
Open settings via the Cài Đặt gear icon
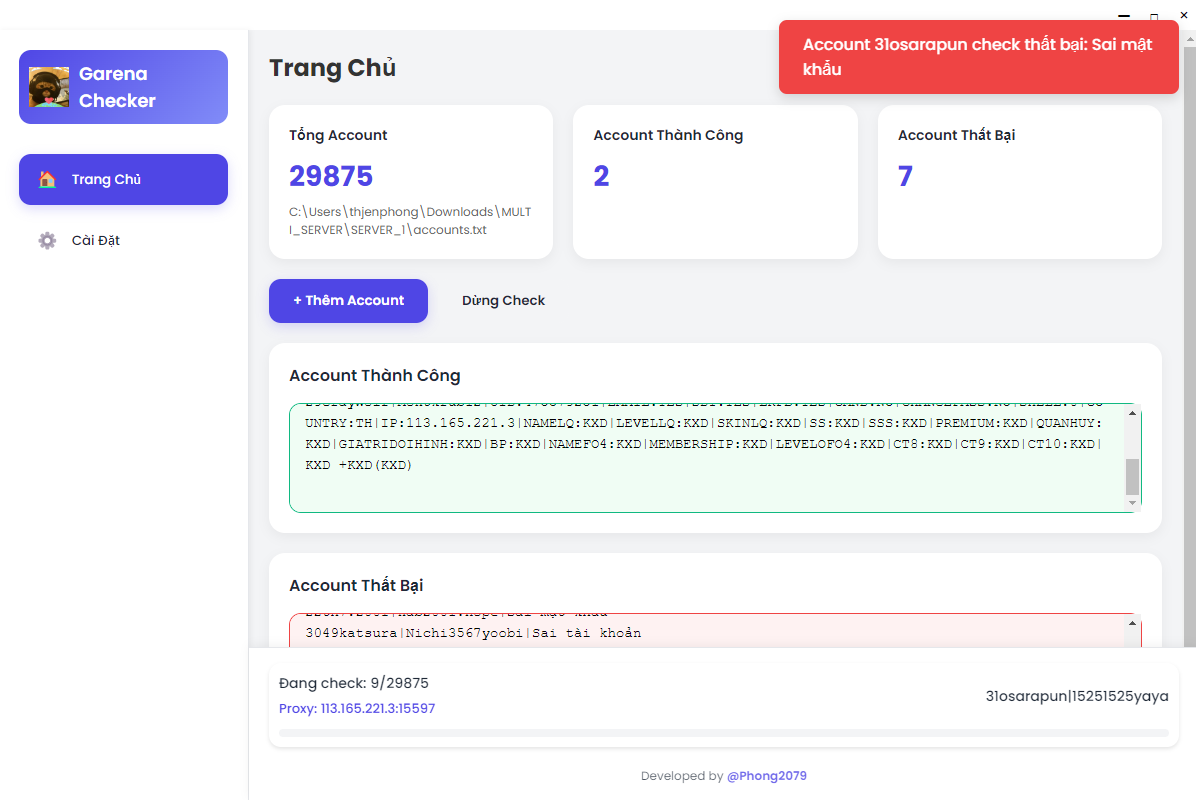point(47,240)
